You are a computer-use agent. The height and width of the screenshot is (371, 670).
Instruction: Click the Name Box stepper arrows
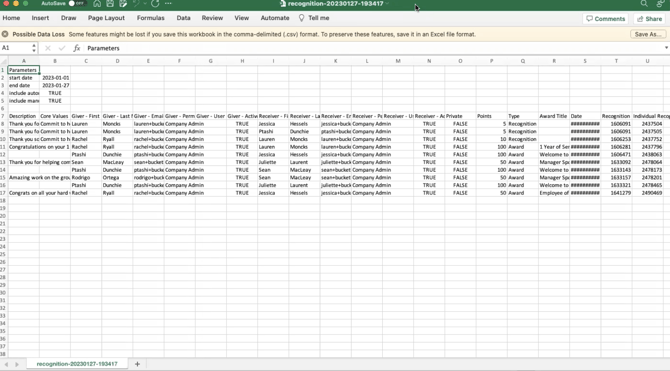tap(34, 48)
